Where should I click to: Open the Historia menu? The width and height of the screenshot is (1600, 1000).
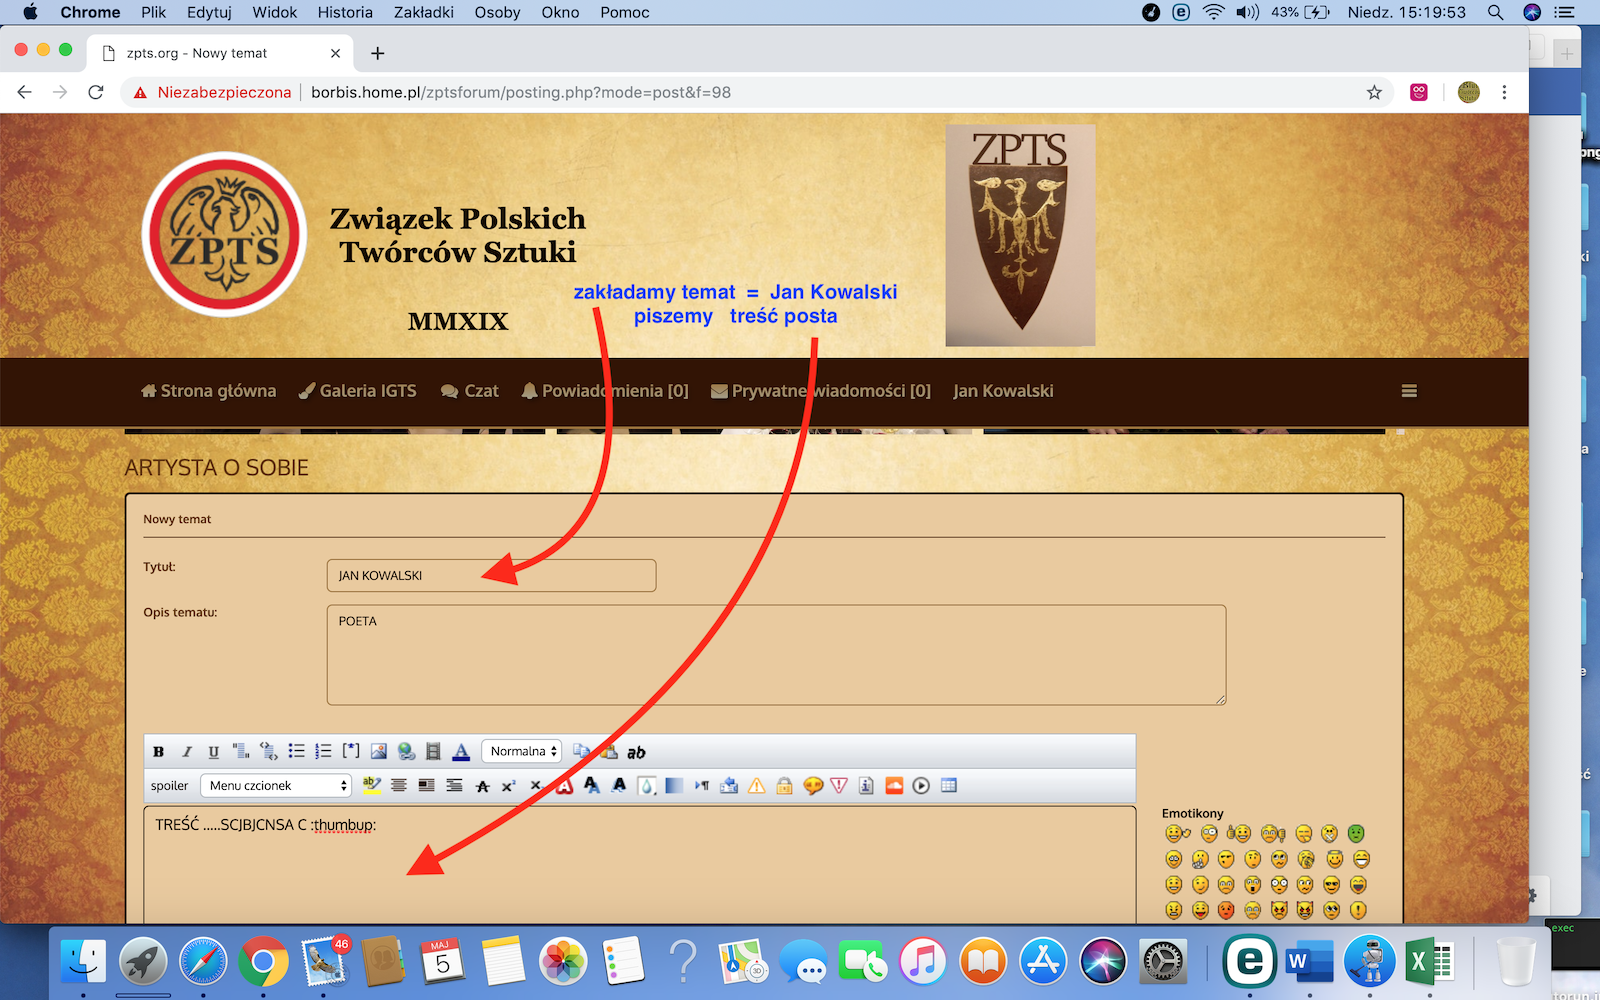coord(345,12)
